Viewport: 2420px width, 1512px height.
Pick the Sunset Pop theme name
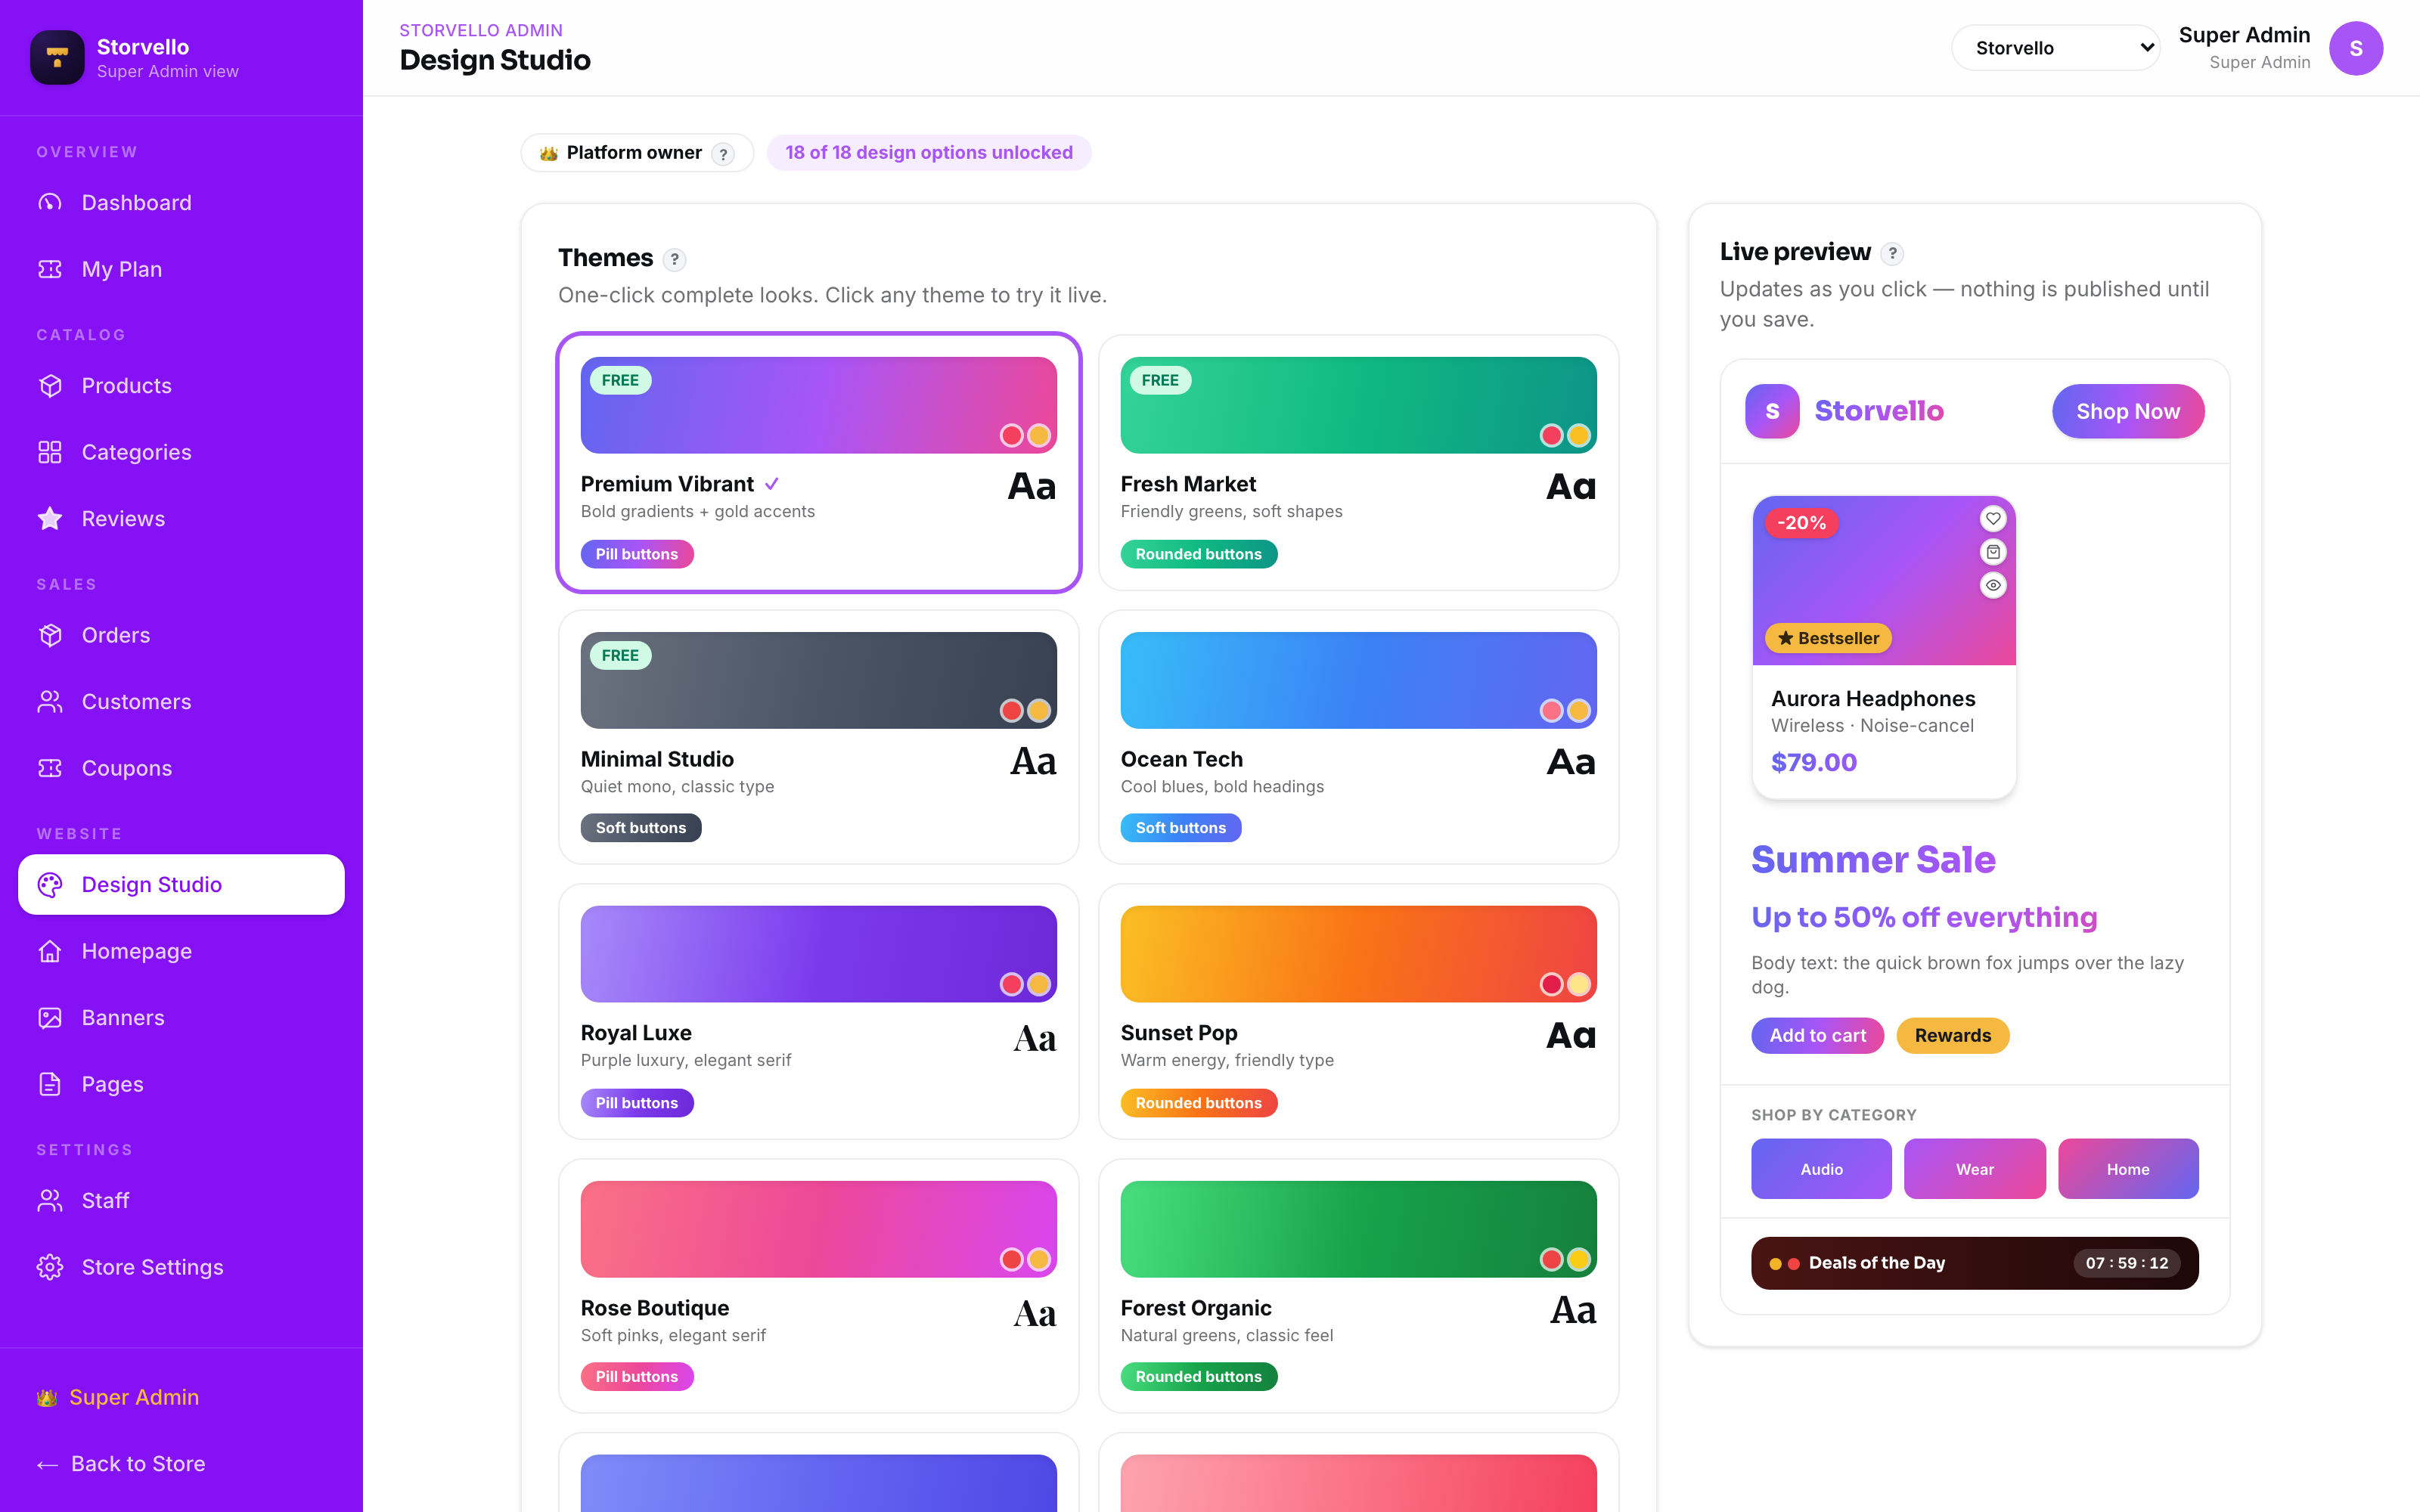[x=1179, y=1033]
